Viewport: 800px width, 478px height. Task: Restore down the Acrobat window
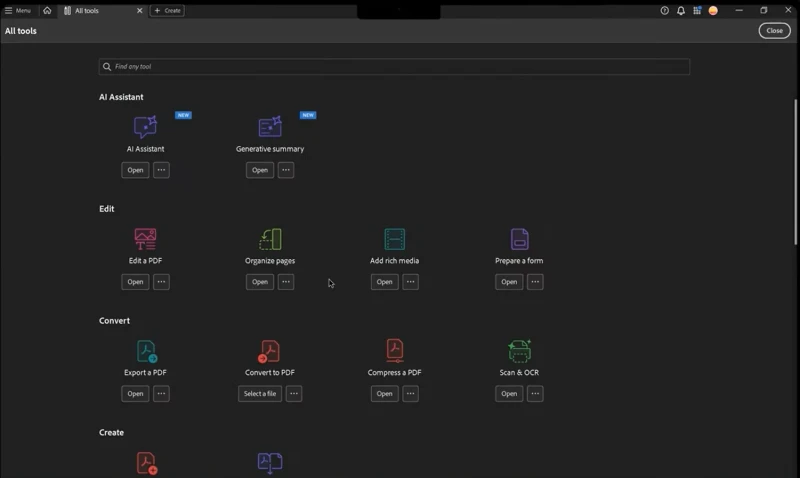764,10
